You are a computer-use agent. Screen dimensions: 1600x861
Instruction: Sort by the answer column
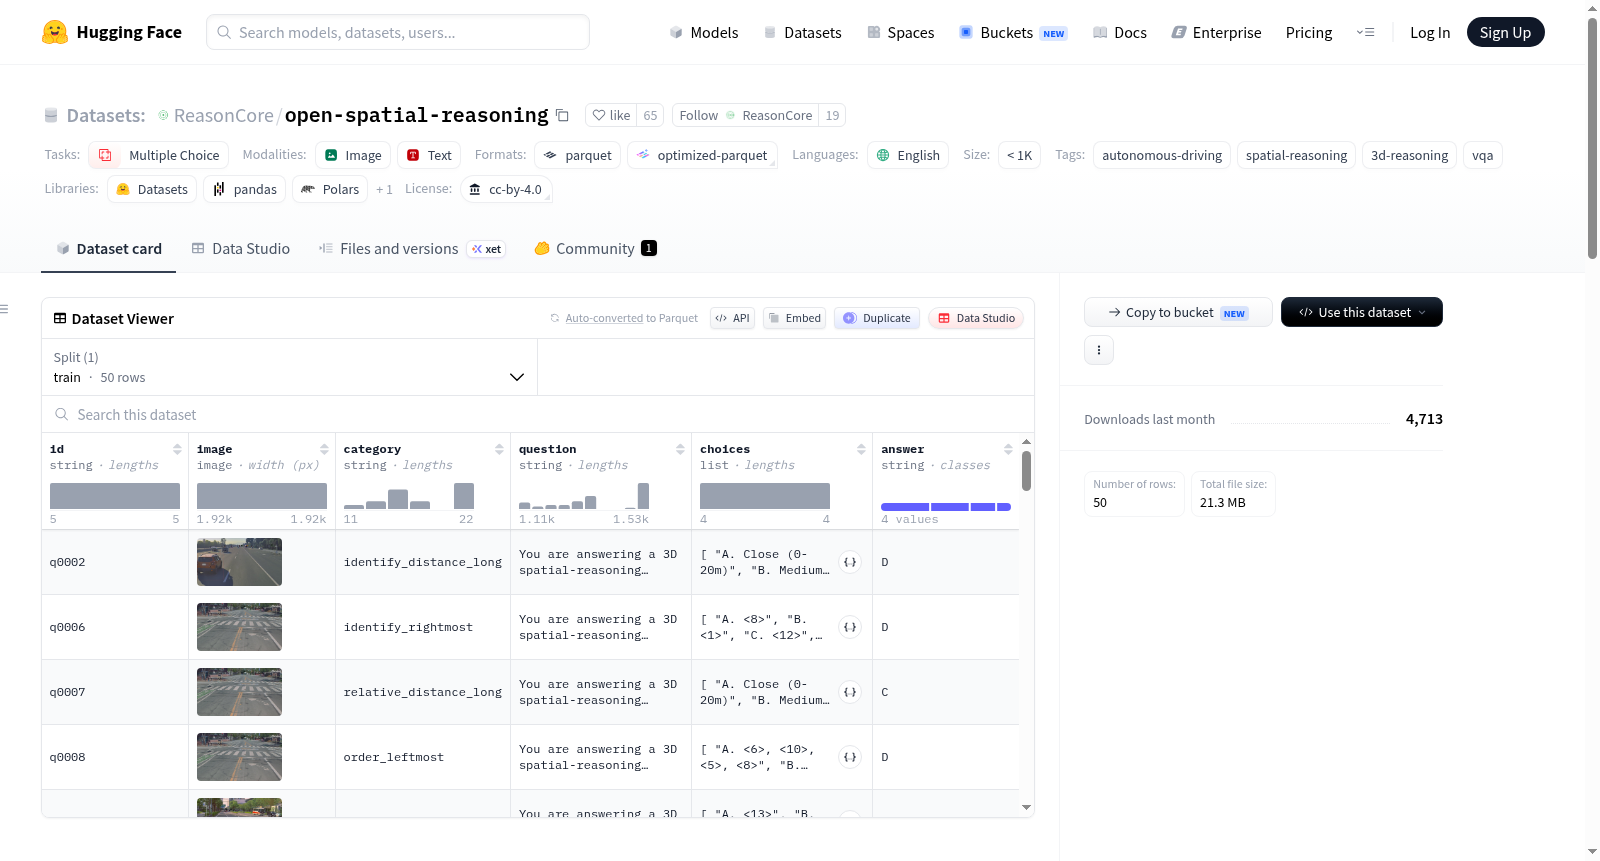click(1008, 449)
